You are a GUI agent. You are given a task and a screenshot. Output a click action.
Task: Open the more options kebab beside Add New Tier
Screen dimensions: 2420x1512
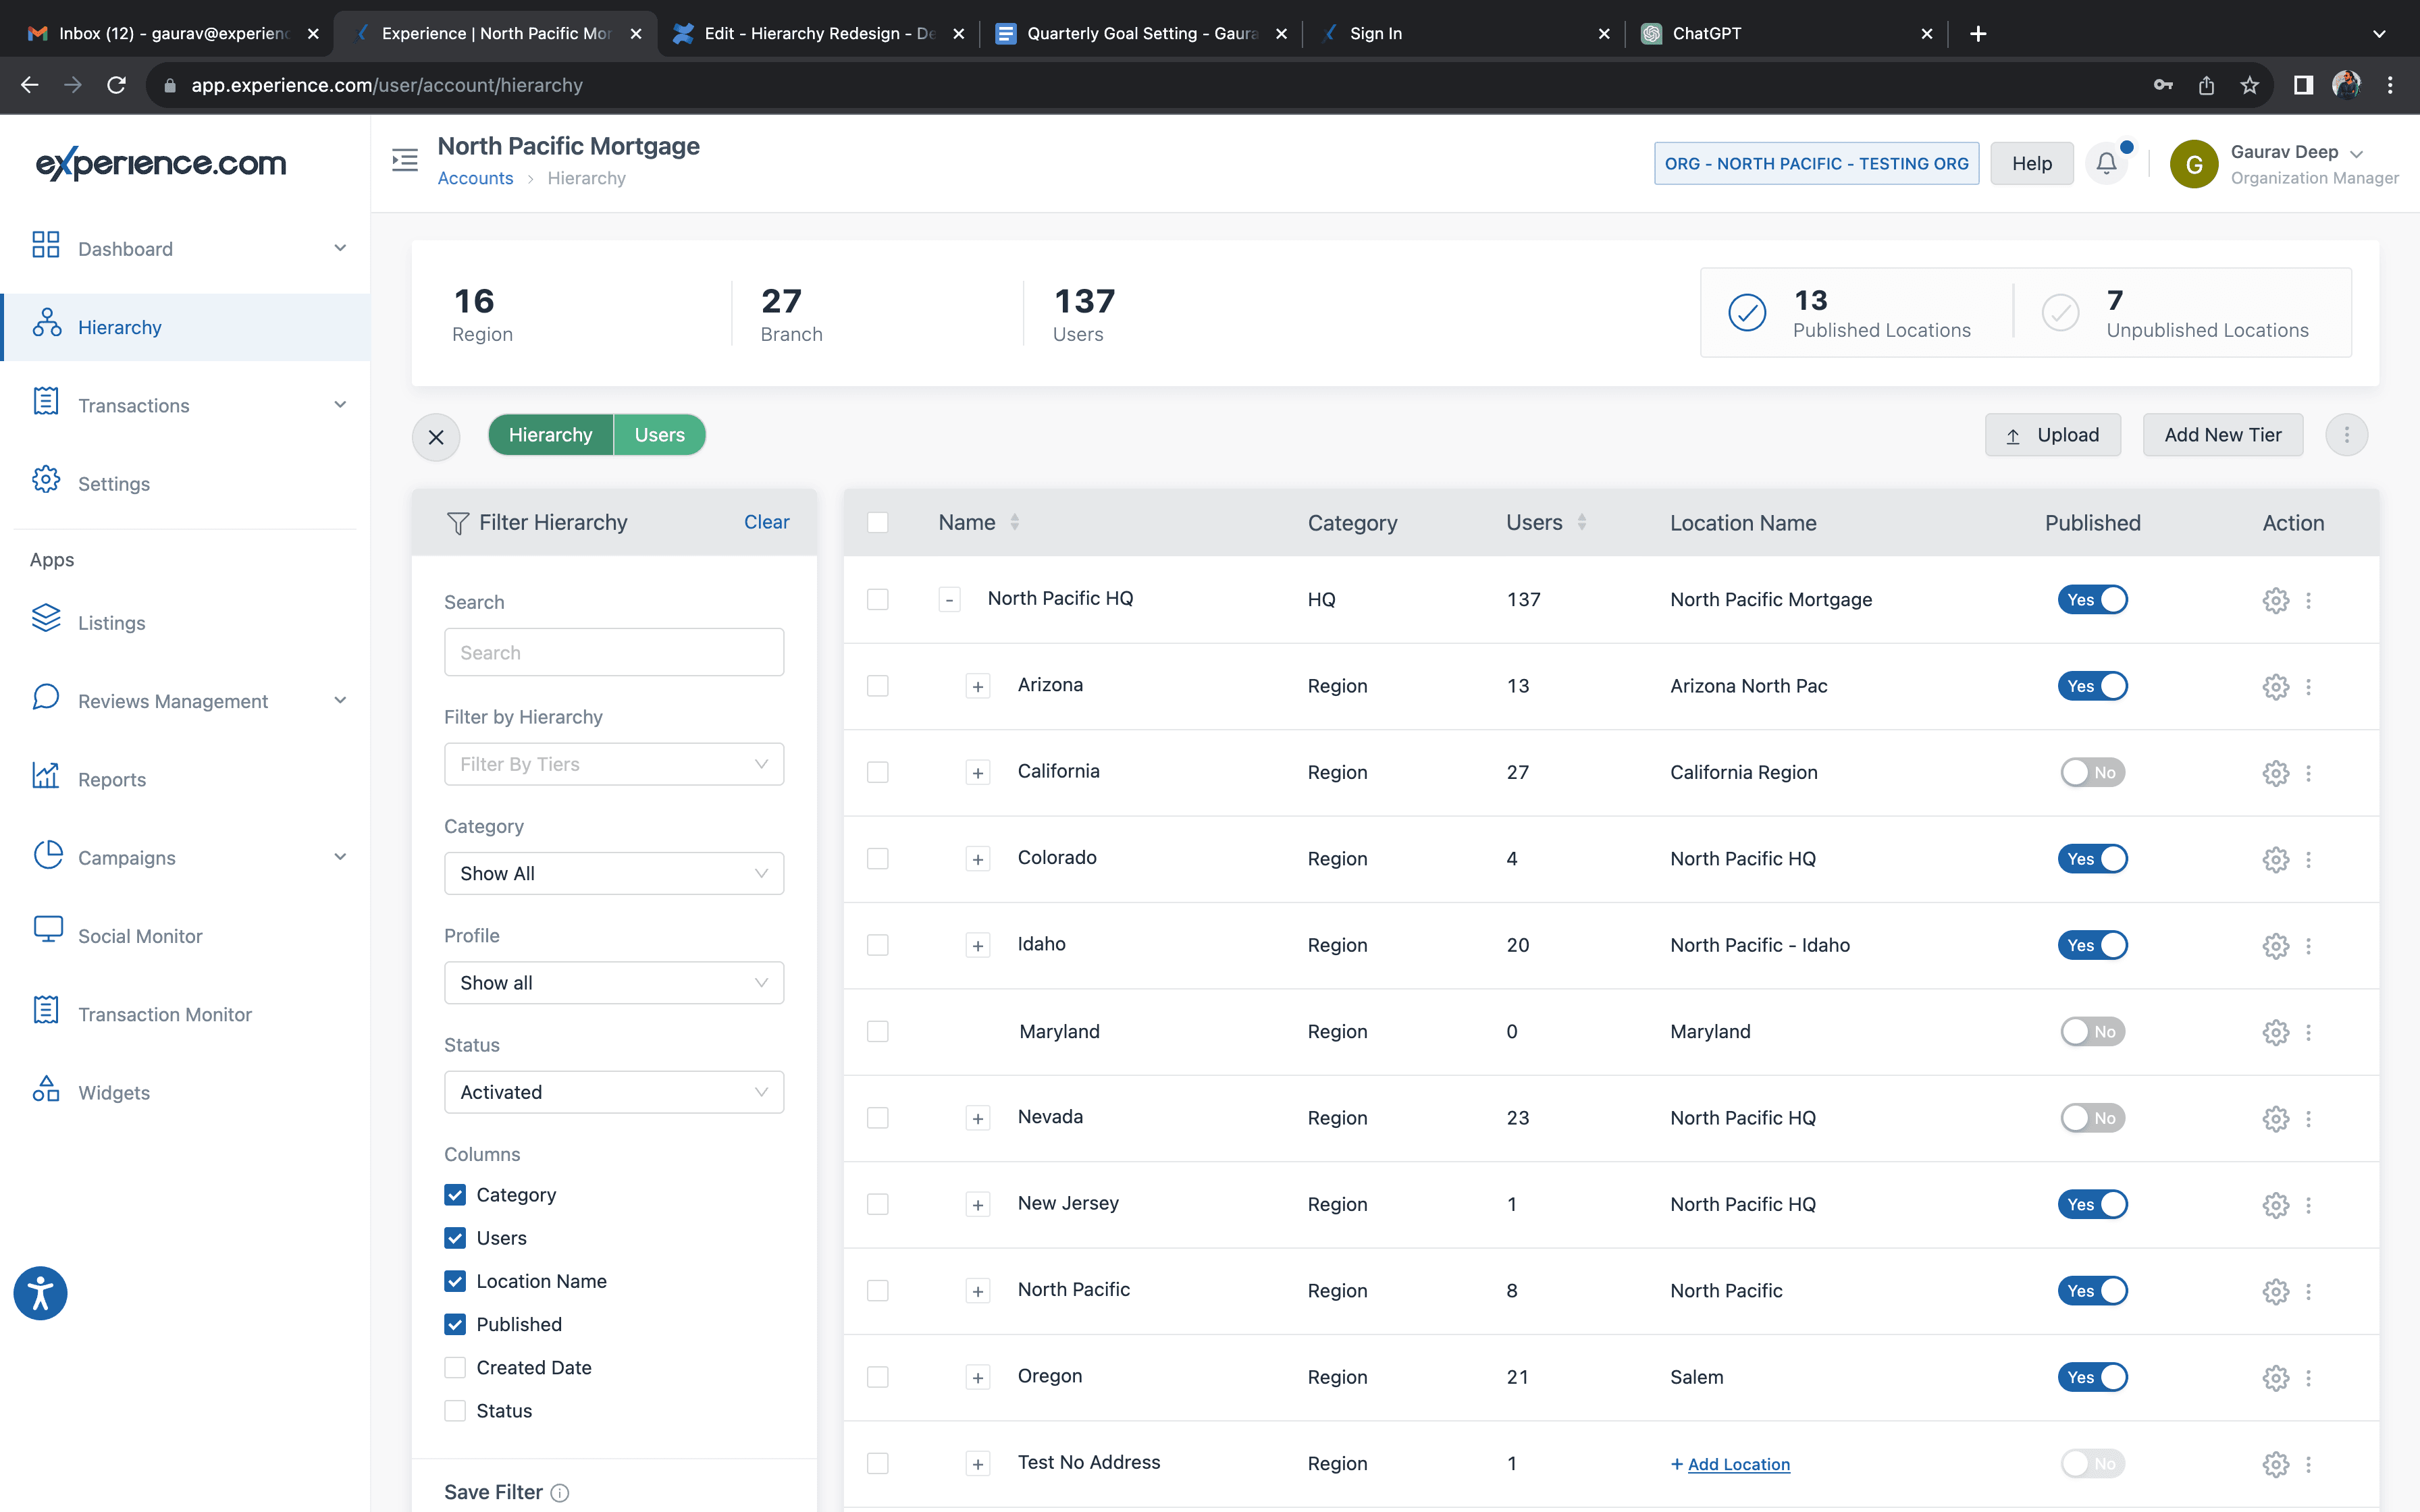(x=2346, y=435)
